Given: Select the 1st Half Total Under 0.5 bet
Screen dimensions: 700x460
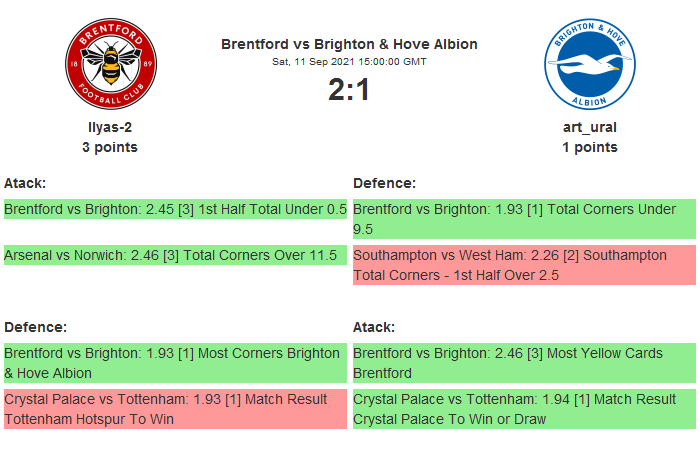Looking at the screenshot, I should tap(175, 209).
